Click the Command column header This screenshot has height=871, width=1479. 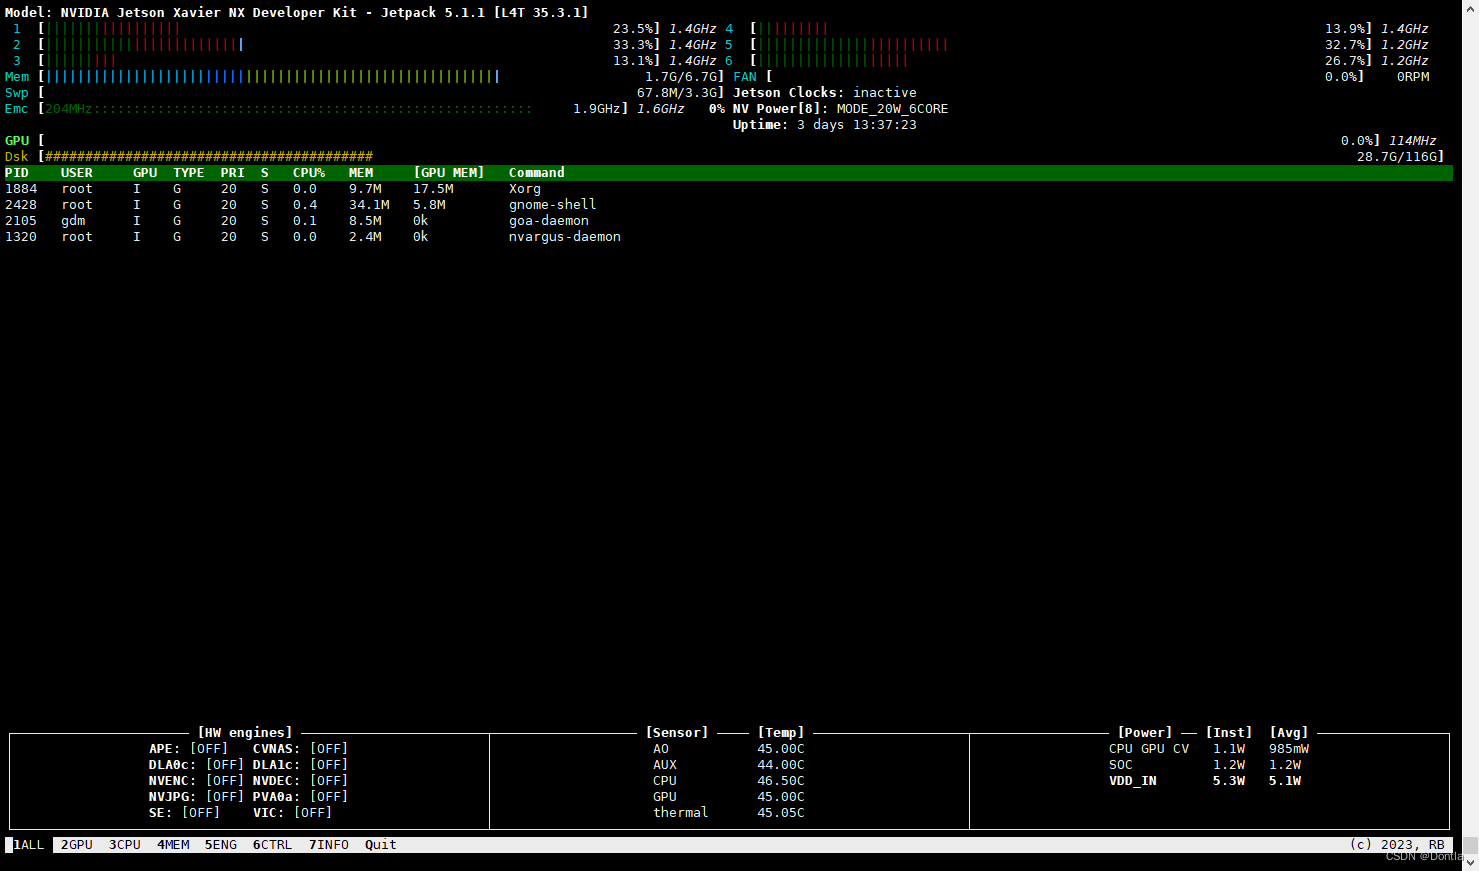[x=537, y=173]
